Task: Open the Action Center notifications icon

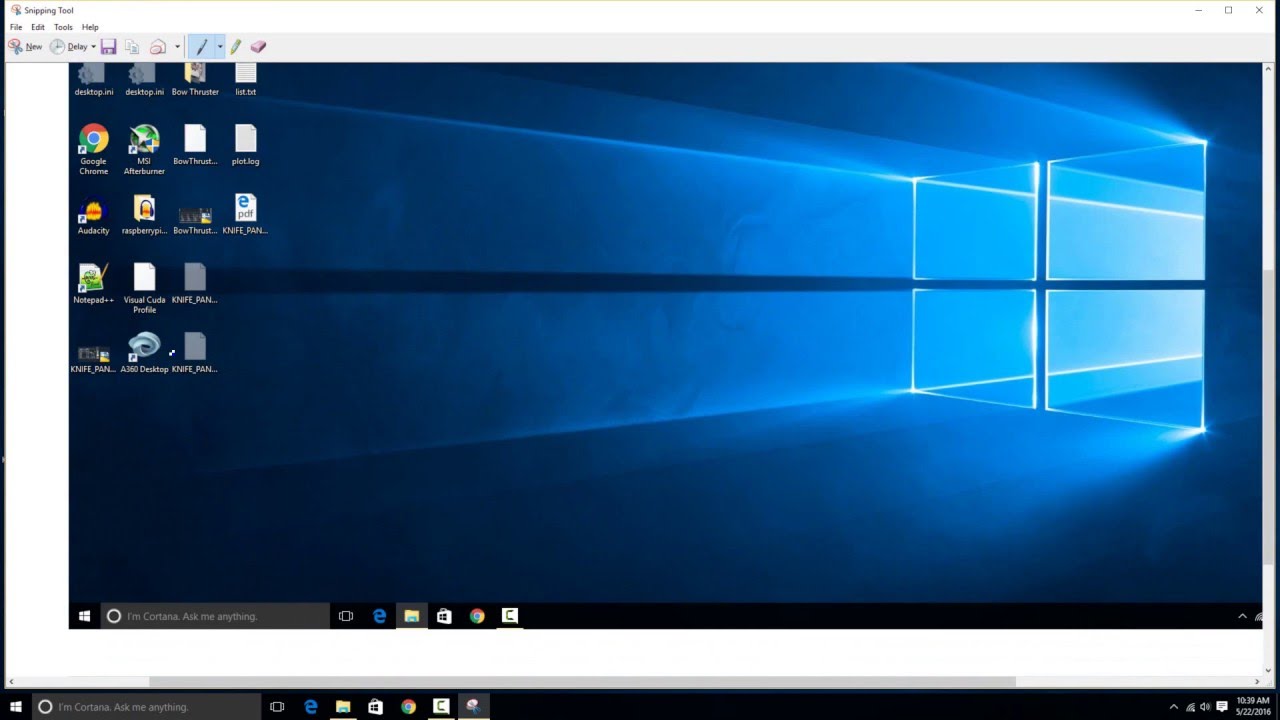Action: [x=1222, y=707]
